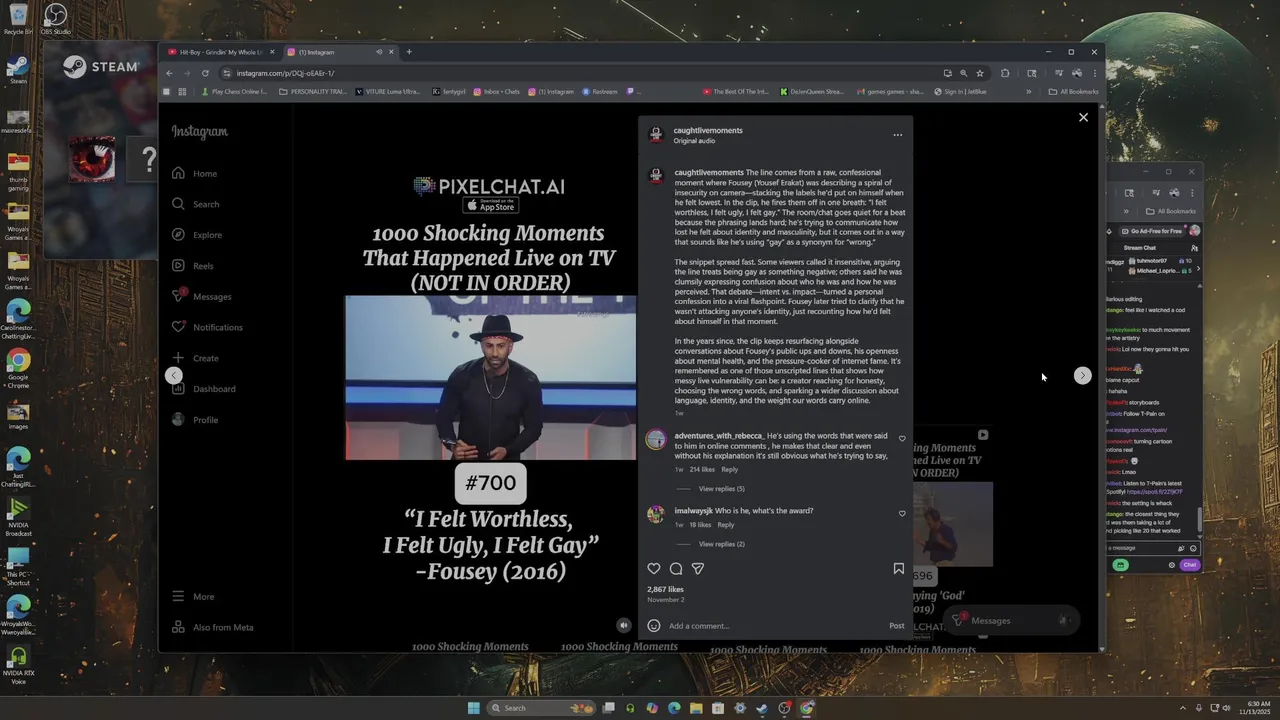Close the post overlay with X

pos(1083,117)
